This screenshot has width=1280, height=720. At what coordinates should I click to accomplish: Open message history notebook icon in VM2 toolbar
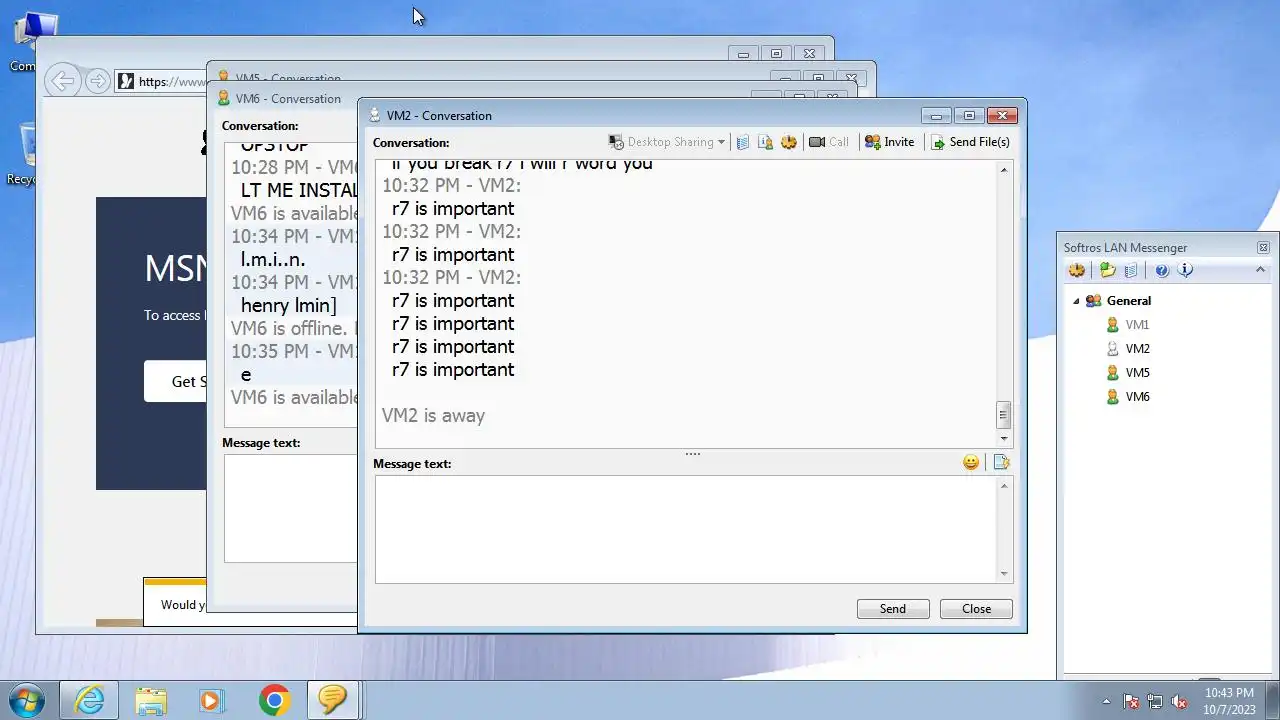(743, 142)
